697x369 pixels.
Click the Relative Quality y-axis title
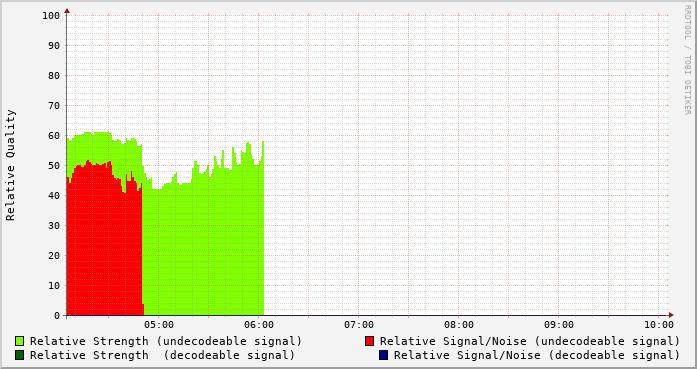pos(10,165)
